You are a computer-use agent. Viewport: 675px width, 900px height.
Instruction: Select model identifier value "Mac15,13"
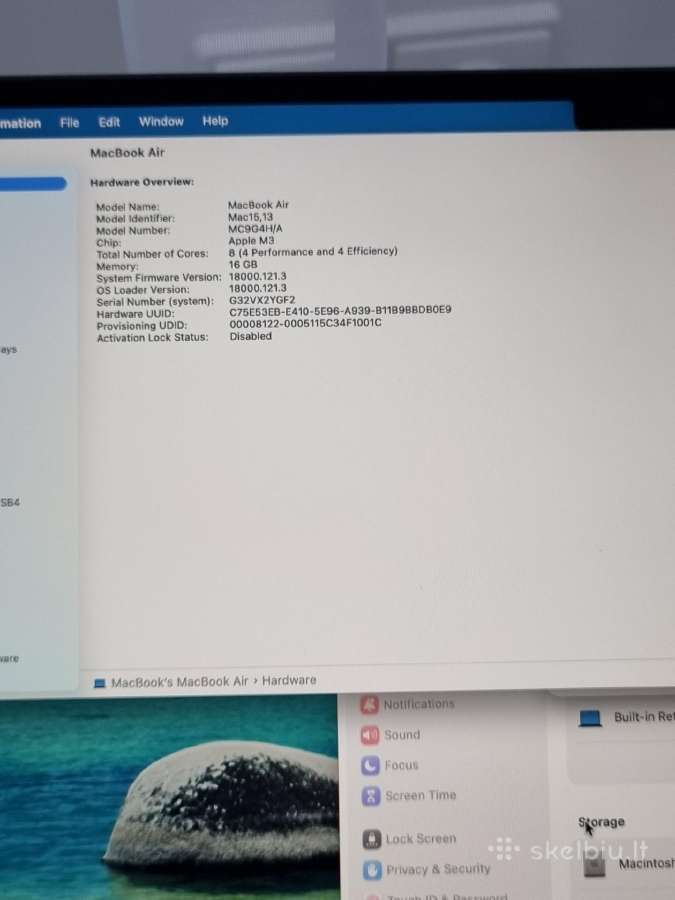pyautogui.click(x=250, y=217)
